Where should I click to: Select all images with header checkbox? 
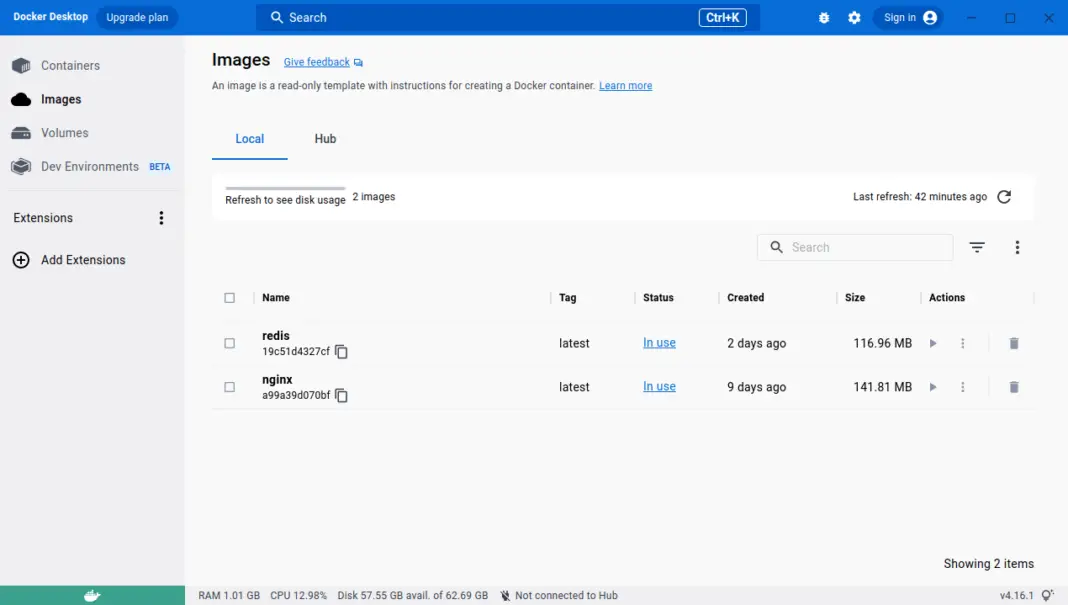coord(230,298)
